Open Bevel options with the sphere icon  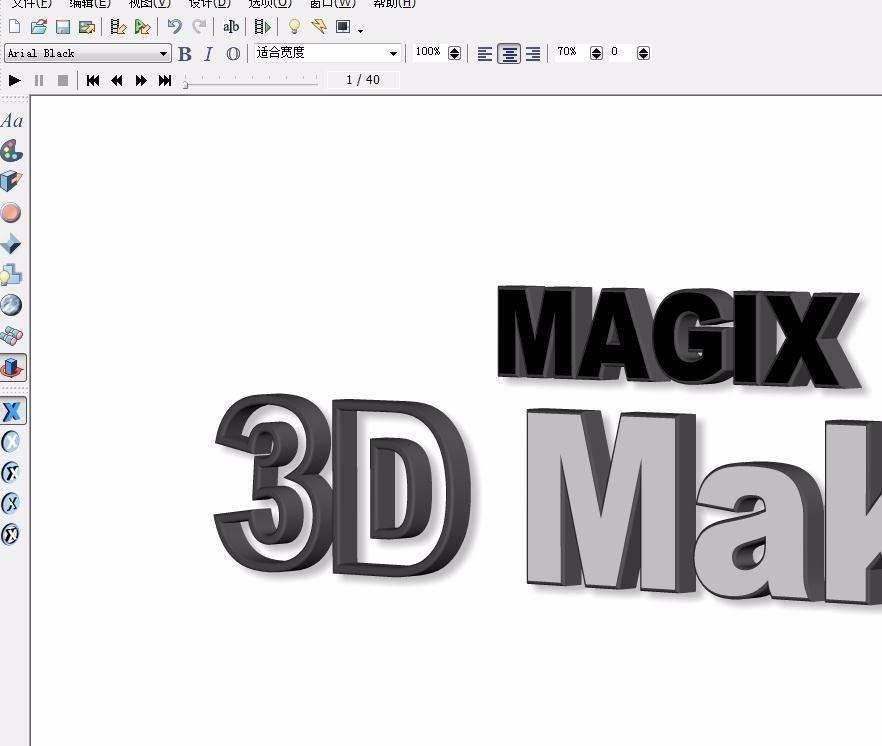point(12,212)
